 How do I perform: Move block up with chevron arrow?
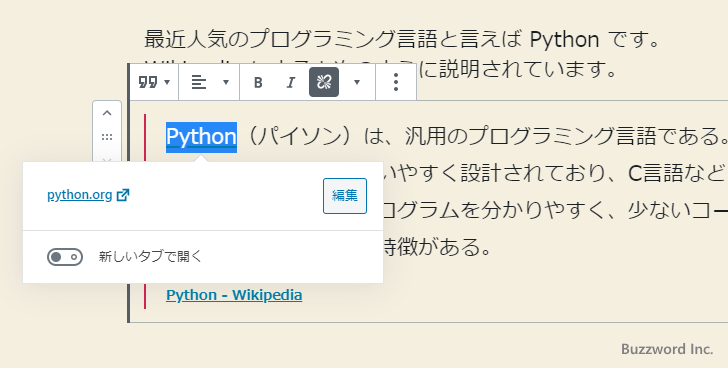[x=107, y=113]
